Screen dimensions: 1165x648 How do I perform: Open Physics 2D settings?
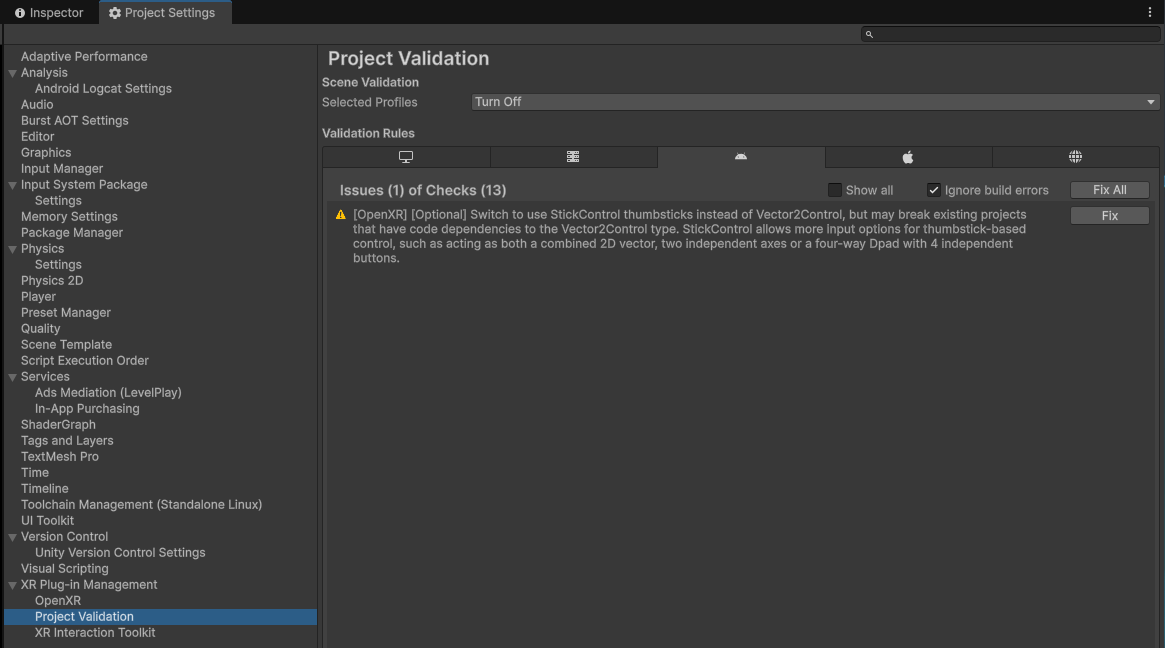click(52, 281)
